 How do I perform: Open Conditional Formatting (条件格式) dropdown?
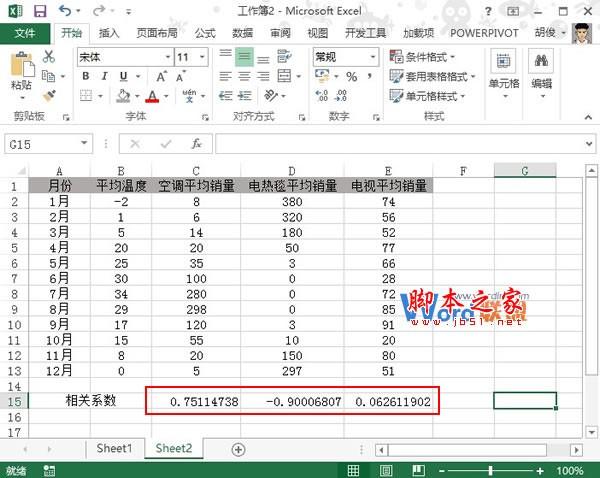pyautogui.click(x=422, y=57)
